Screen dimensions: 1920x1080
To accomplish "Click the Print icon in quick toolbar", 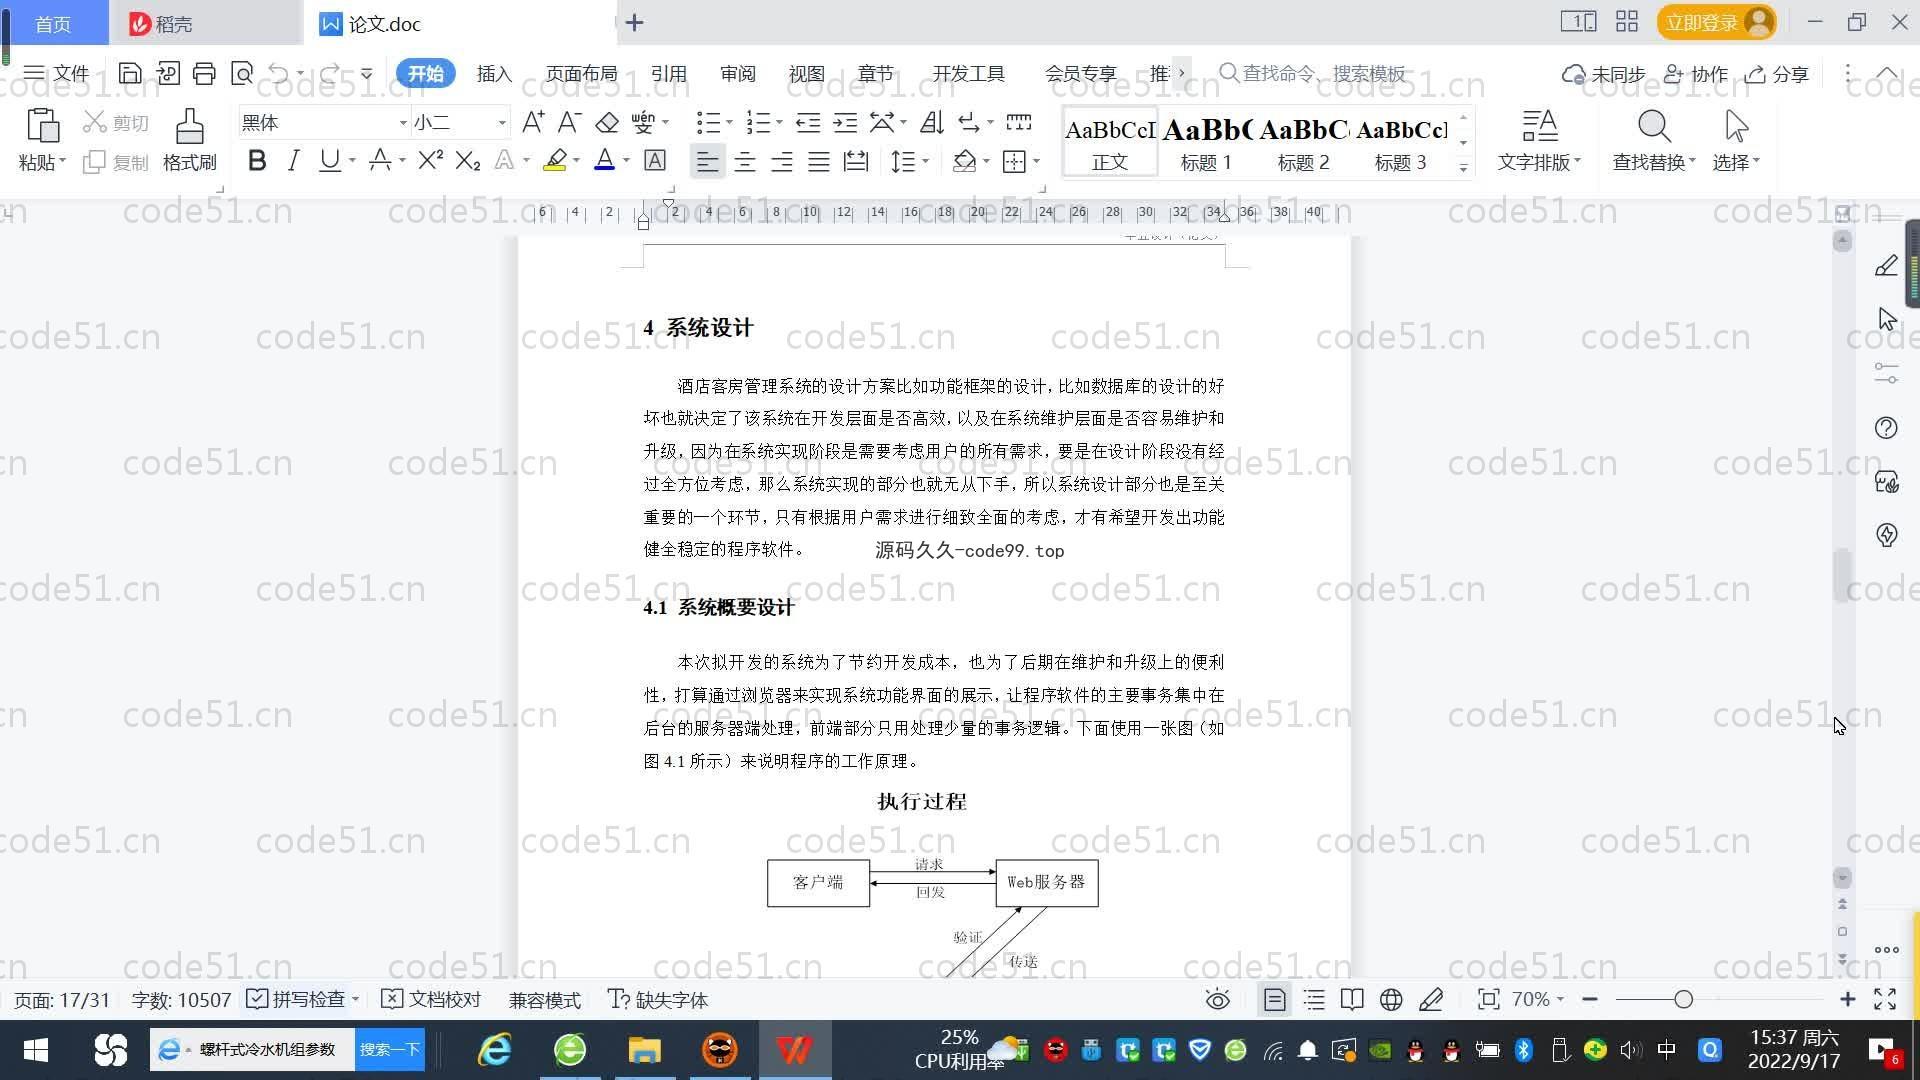I will (204, 73).
